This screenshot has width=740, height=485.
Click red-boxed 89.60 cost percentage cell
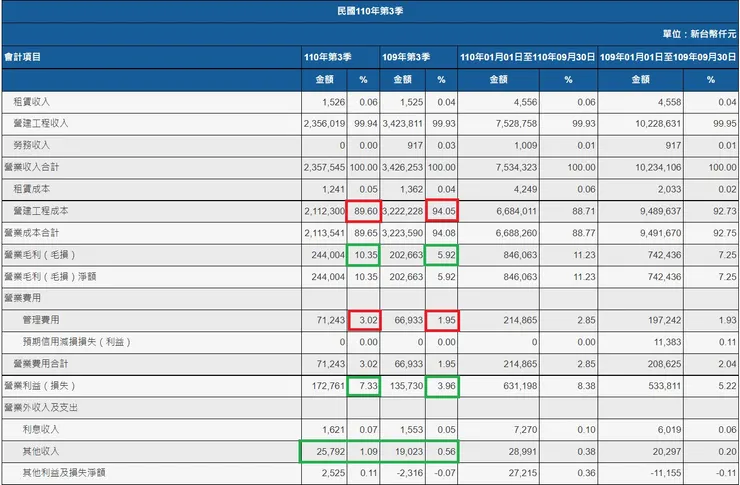click(363, 211)
